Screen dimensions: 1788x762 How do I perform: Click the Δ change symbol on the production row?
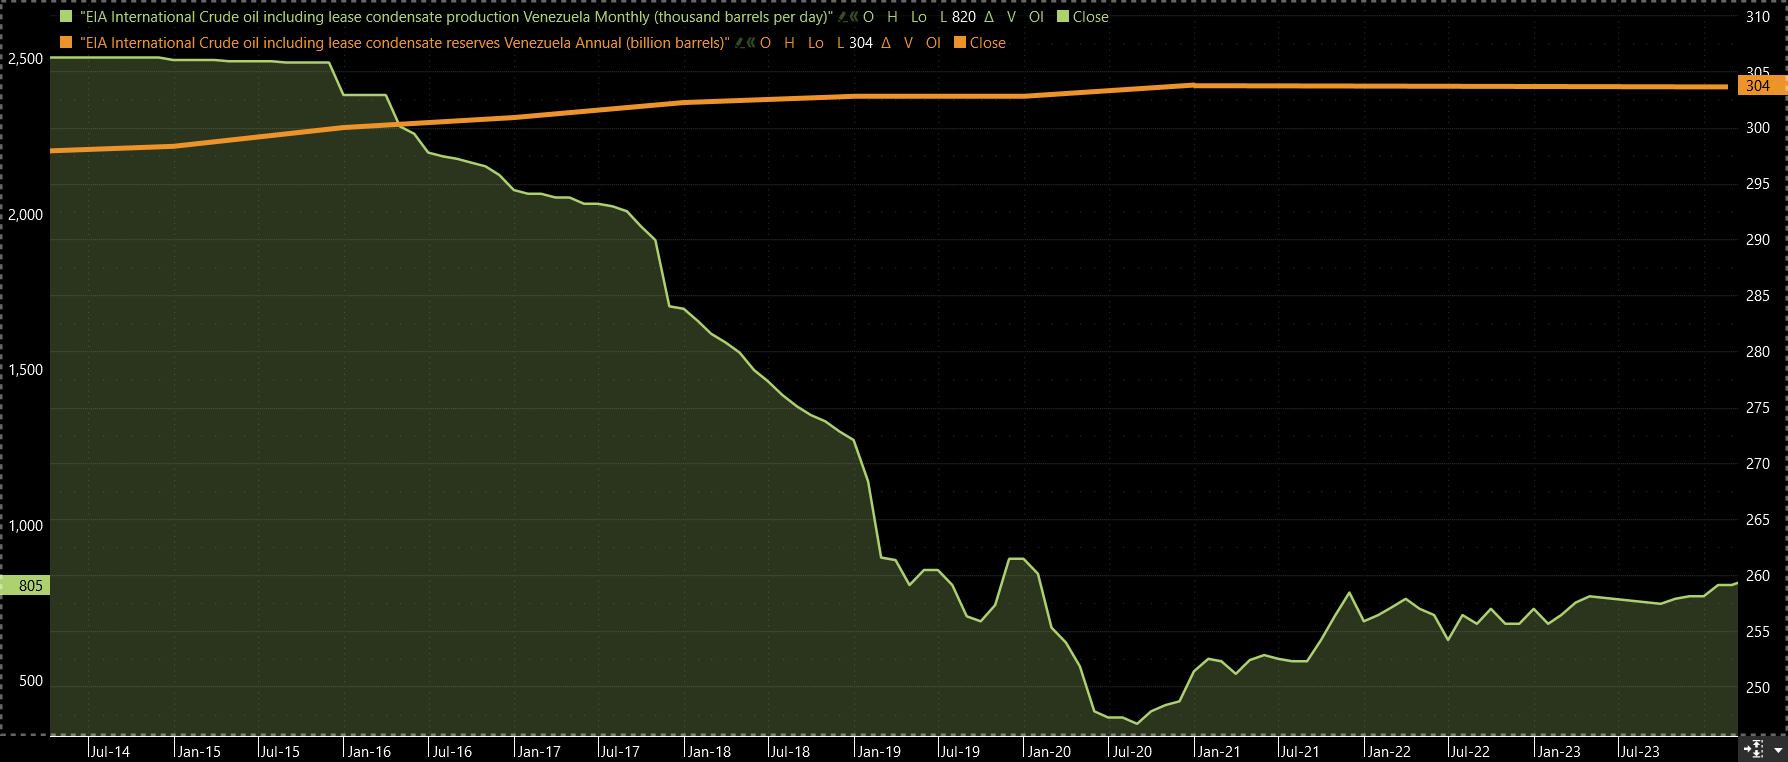click(989, 17)
